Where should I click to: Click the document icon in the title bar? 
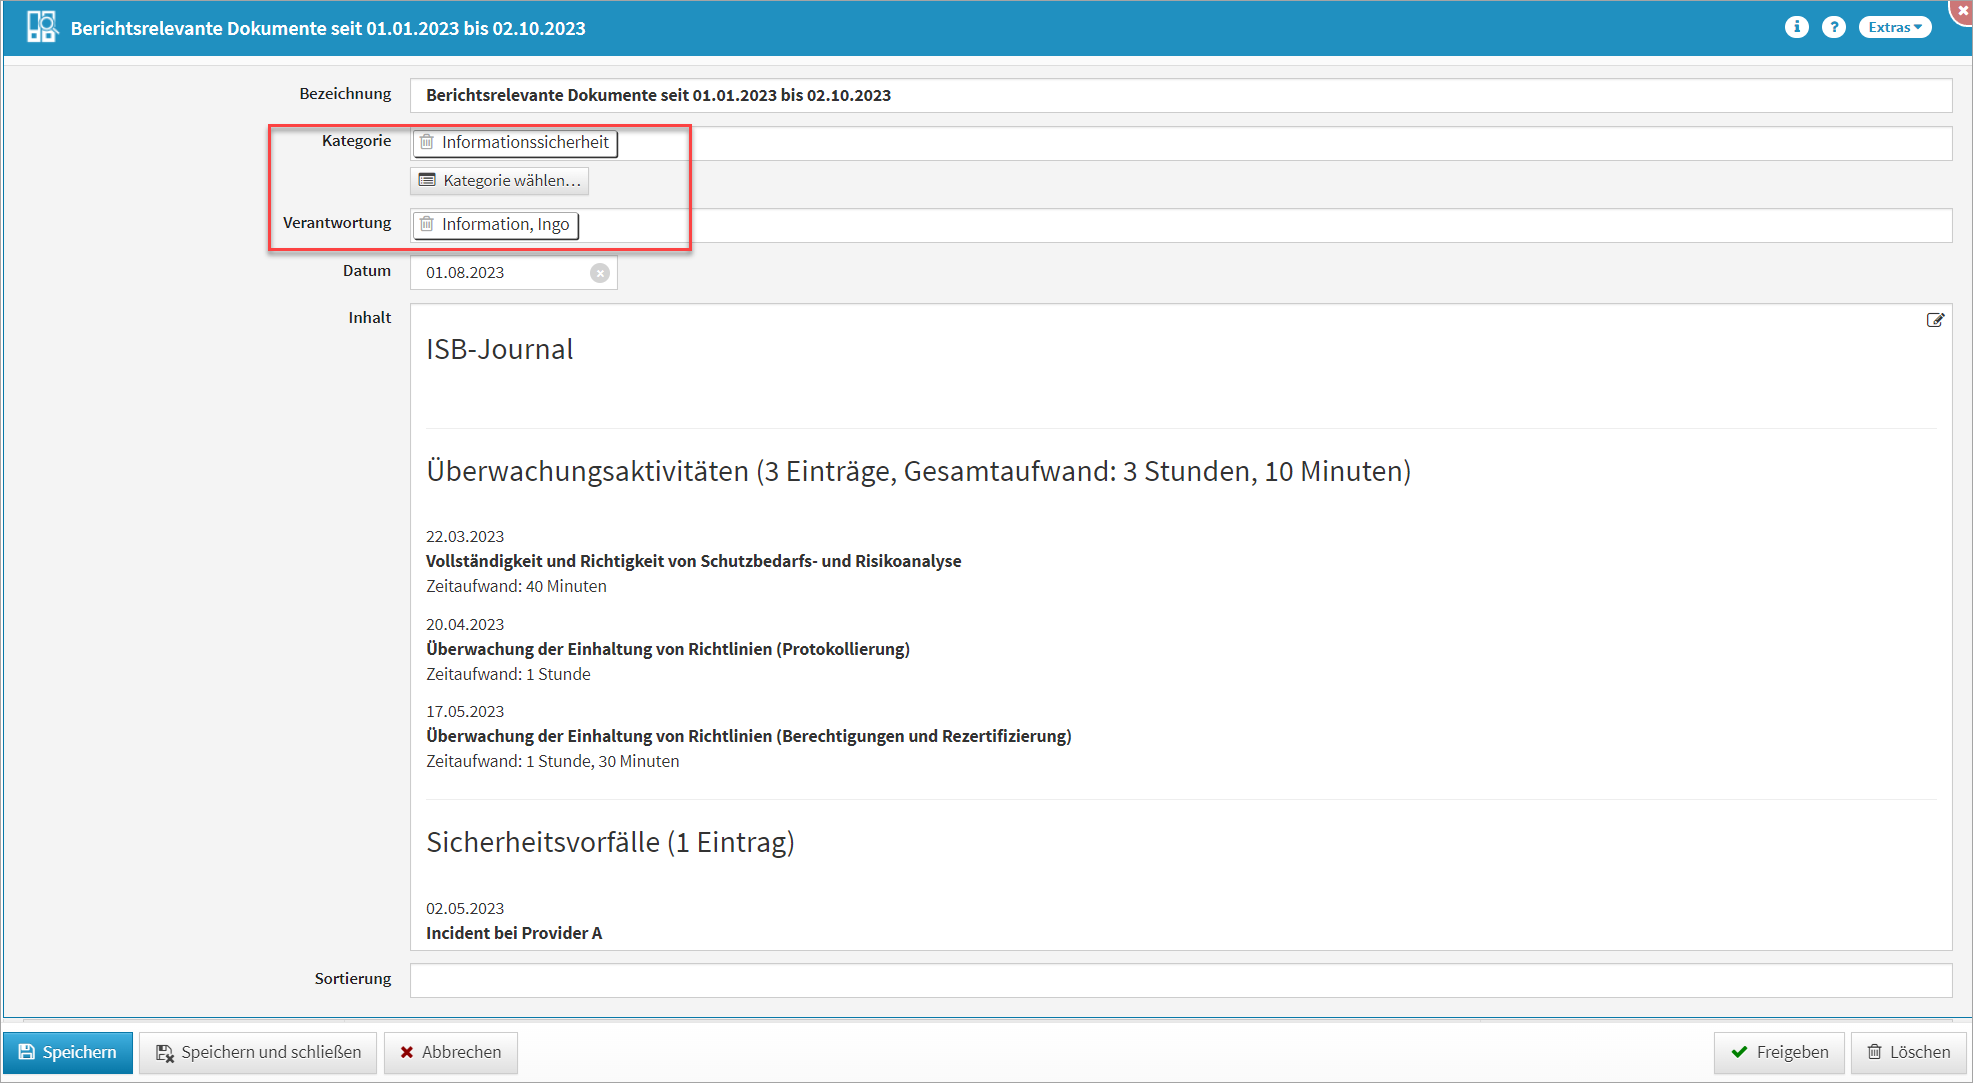41,27
